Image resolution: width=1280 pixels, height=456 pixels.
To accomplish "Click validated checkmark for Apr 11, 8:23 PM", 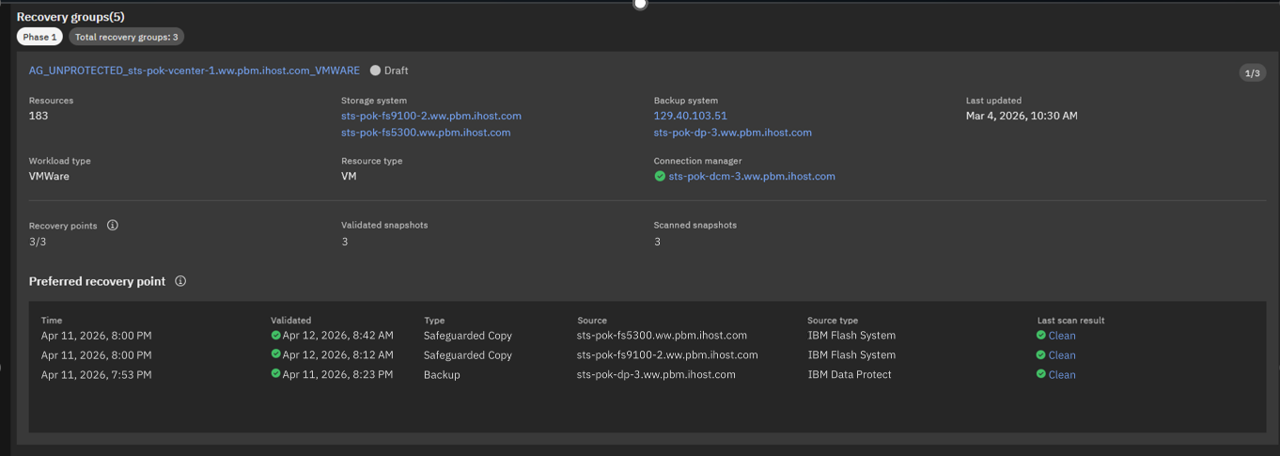I will (276, 375).
